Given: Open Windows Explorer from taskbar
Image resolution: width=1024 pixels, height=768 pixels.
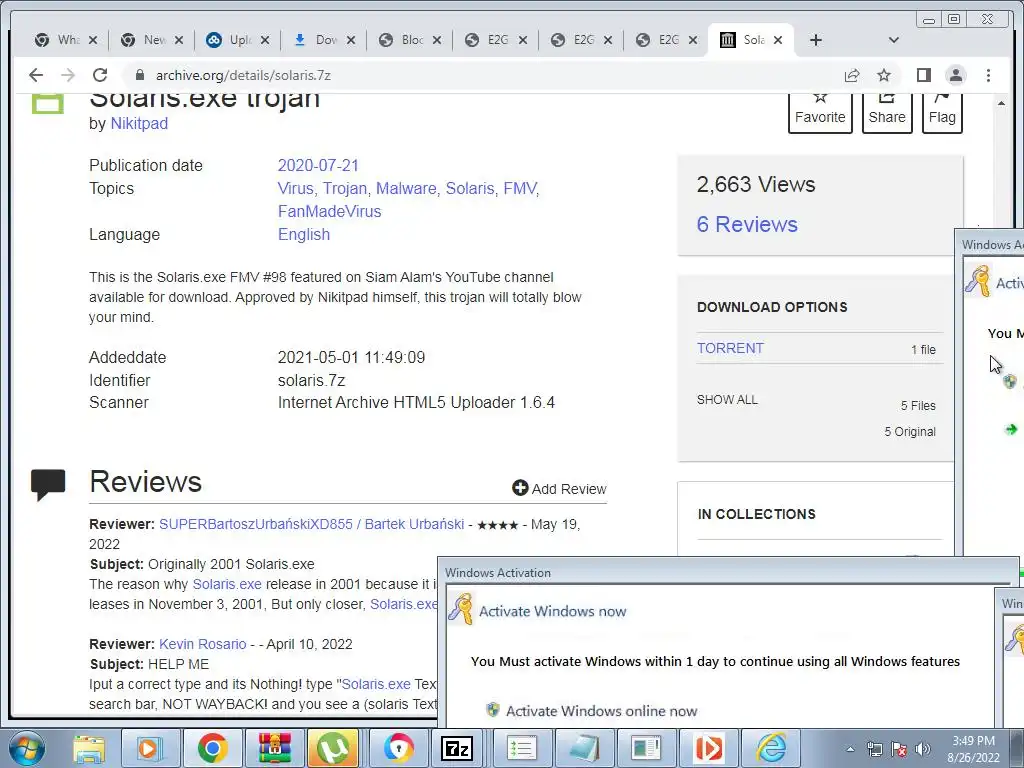Looking at the screenshot, I should pyautogui.click(x=89, y=748).
